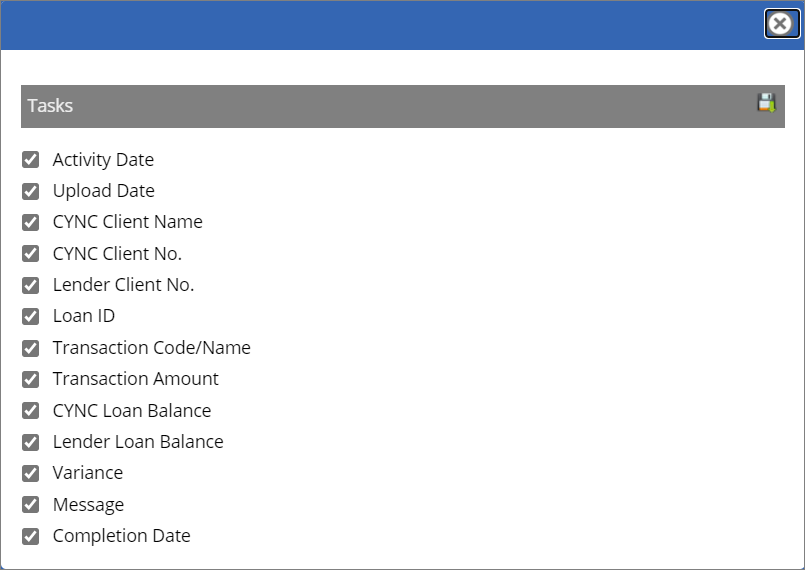The height and width of the screenshot is (570, 805).
Task: Uncheck the CYNC Loan Balance checkbox
Action: [31, 411]
